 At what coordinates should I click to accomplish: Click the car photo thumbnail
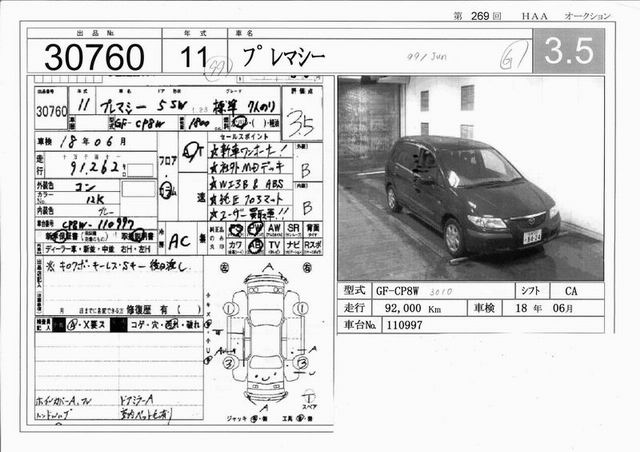[470, 178]
